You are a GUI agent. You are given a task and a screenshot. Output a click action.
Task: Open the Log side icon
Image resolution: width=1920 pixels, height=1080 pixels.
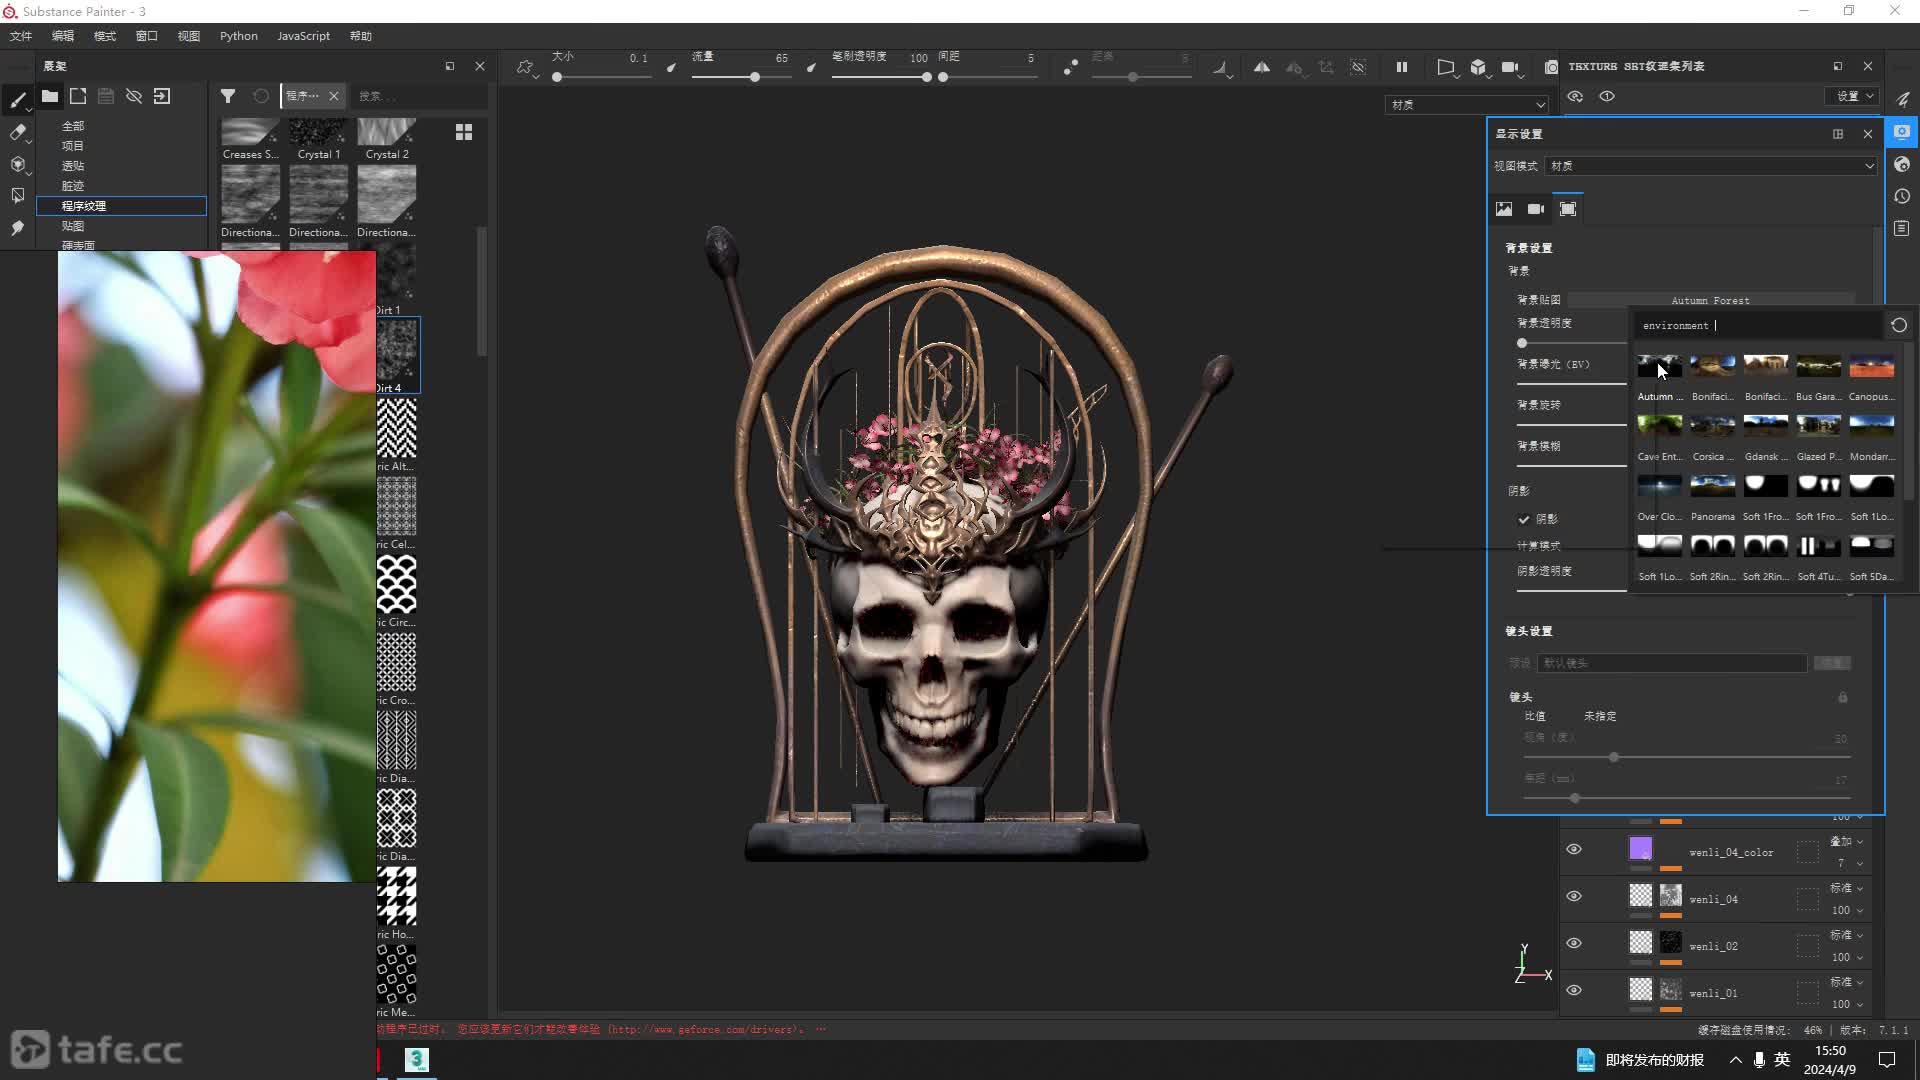(1902, 228)
